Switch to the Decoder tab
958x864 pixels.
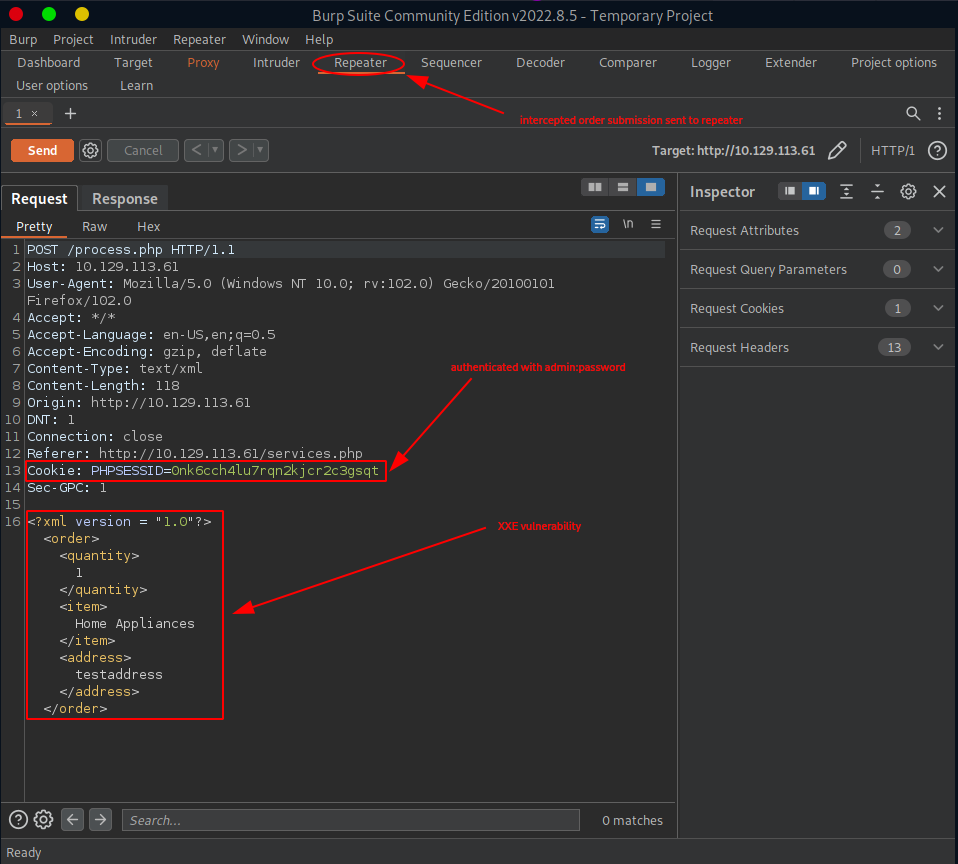pyautogui.click(x=540, y=62)
